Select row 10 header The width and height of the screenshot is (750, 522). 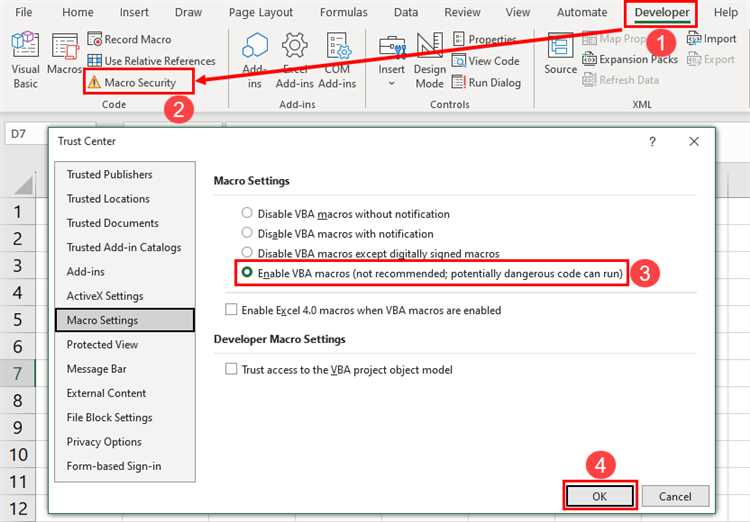18,455
